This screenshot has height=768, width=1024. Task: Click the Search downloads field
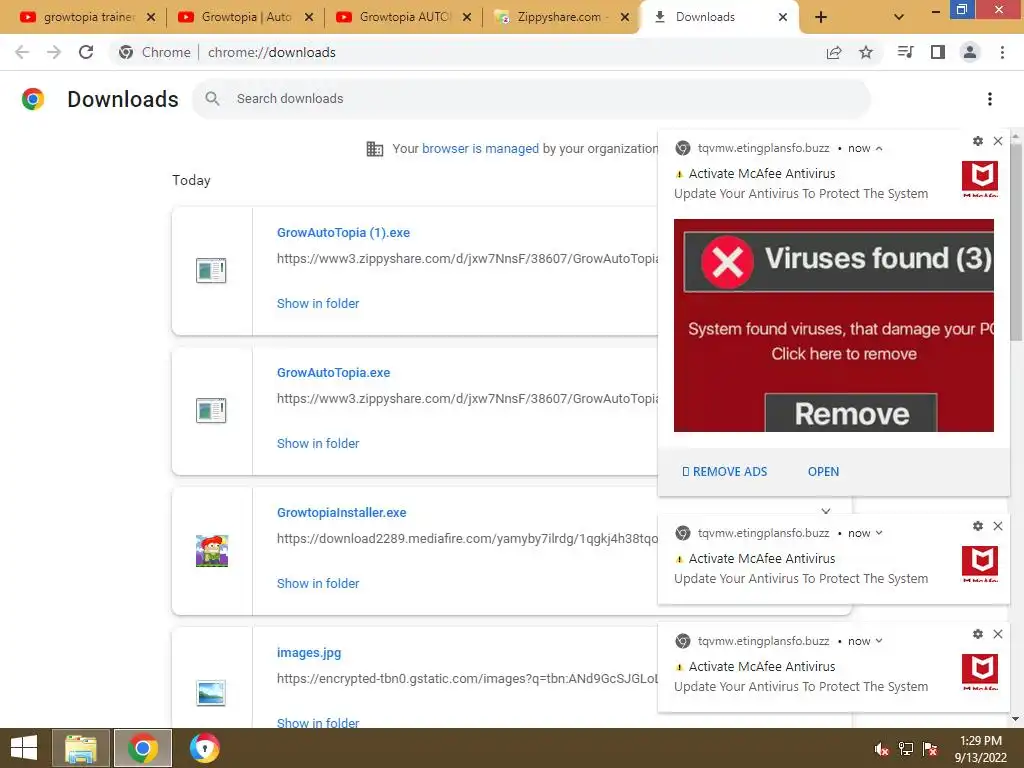(x=531, y=99)
